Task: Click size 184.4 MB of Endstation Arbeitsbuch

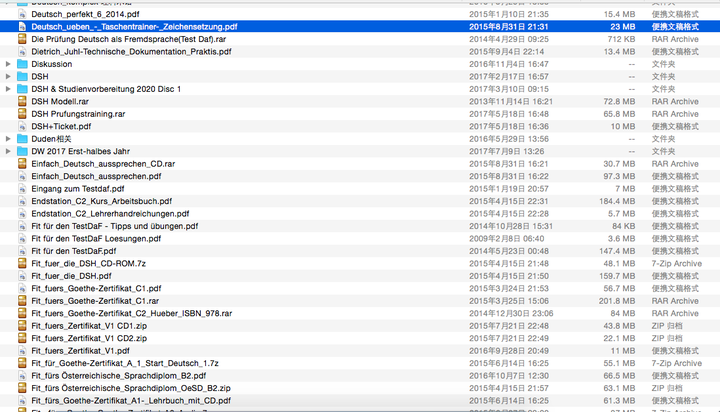Action: click(x=617, y=201)
